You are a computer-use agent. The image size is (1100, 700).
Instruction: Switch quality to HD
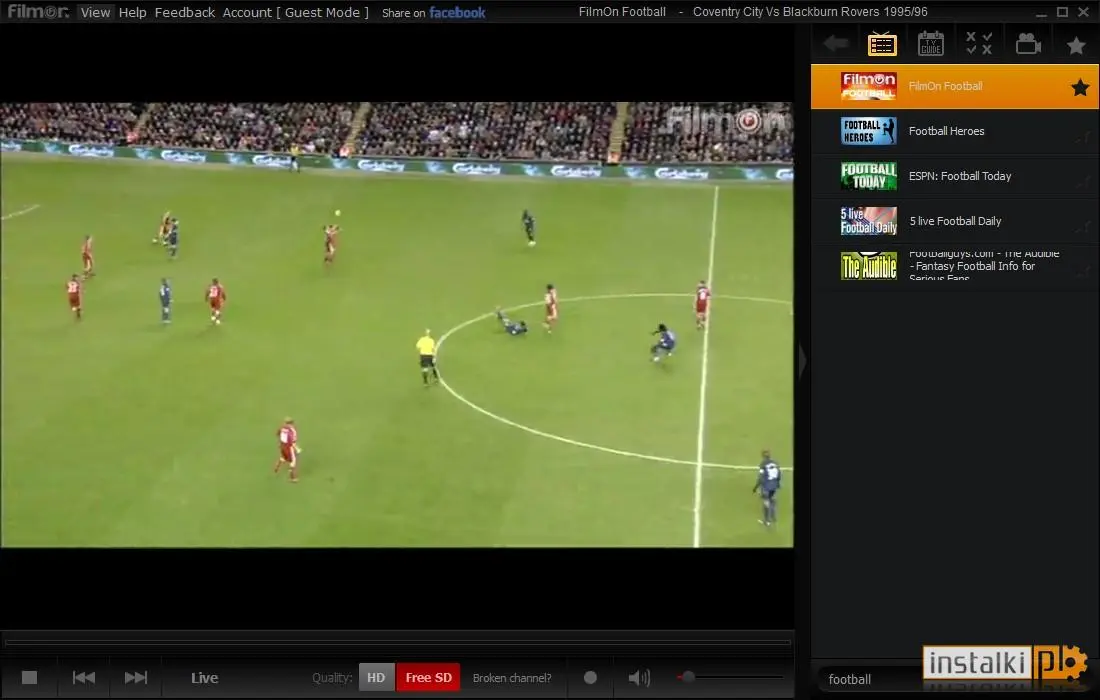tap(376, 678)
